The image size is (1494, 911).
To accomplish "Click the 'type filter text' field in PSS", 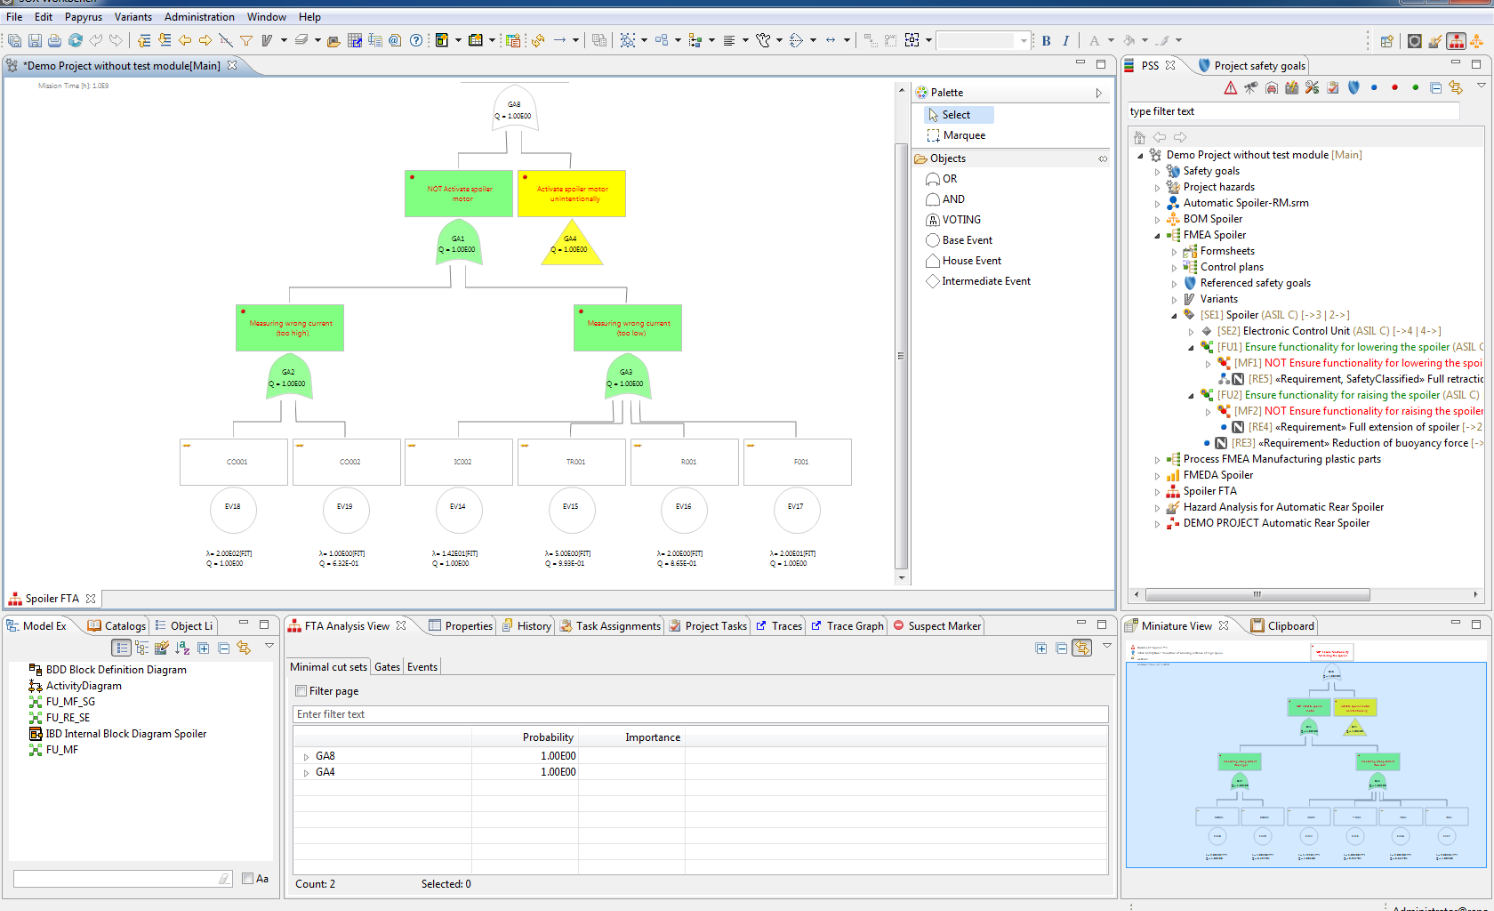I will tap(1292, 112).
